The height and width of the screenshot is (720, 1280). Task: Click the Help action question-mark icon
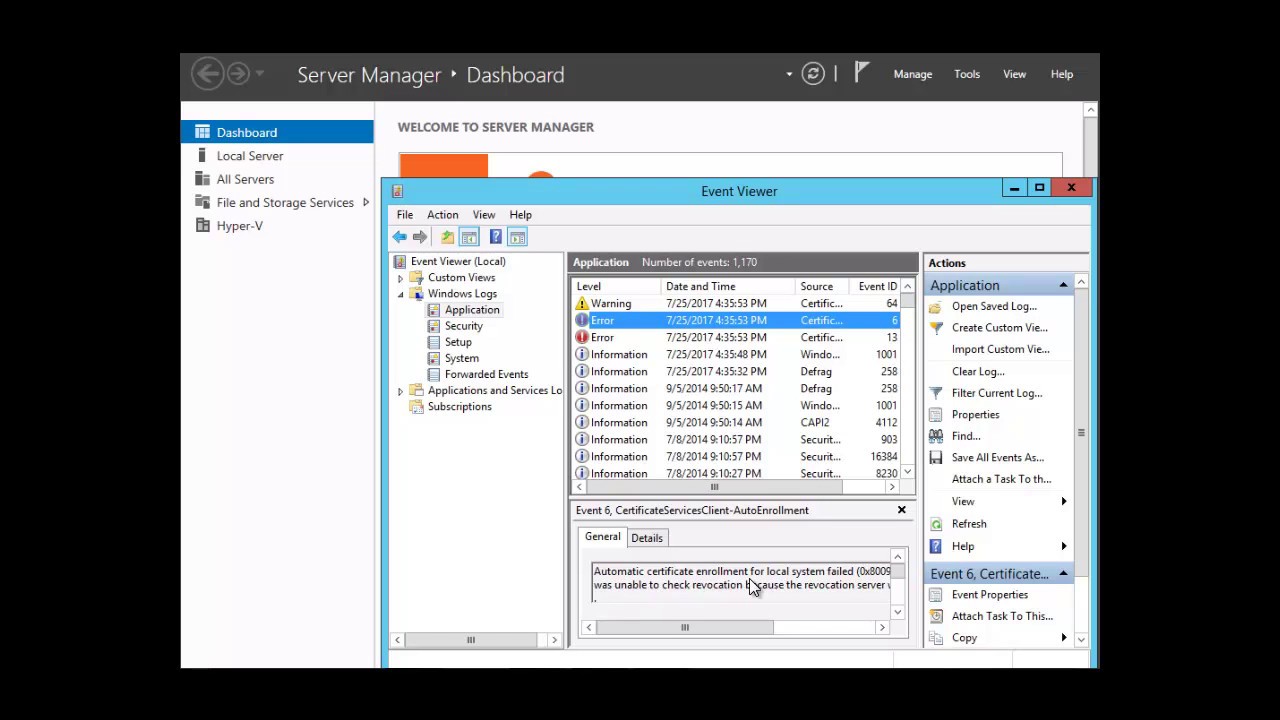pos(936,546)
